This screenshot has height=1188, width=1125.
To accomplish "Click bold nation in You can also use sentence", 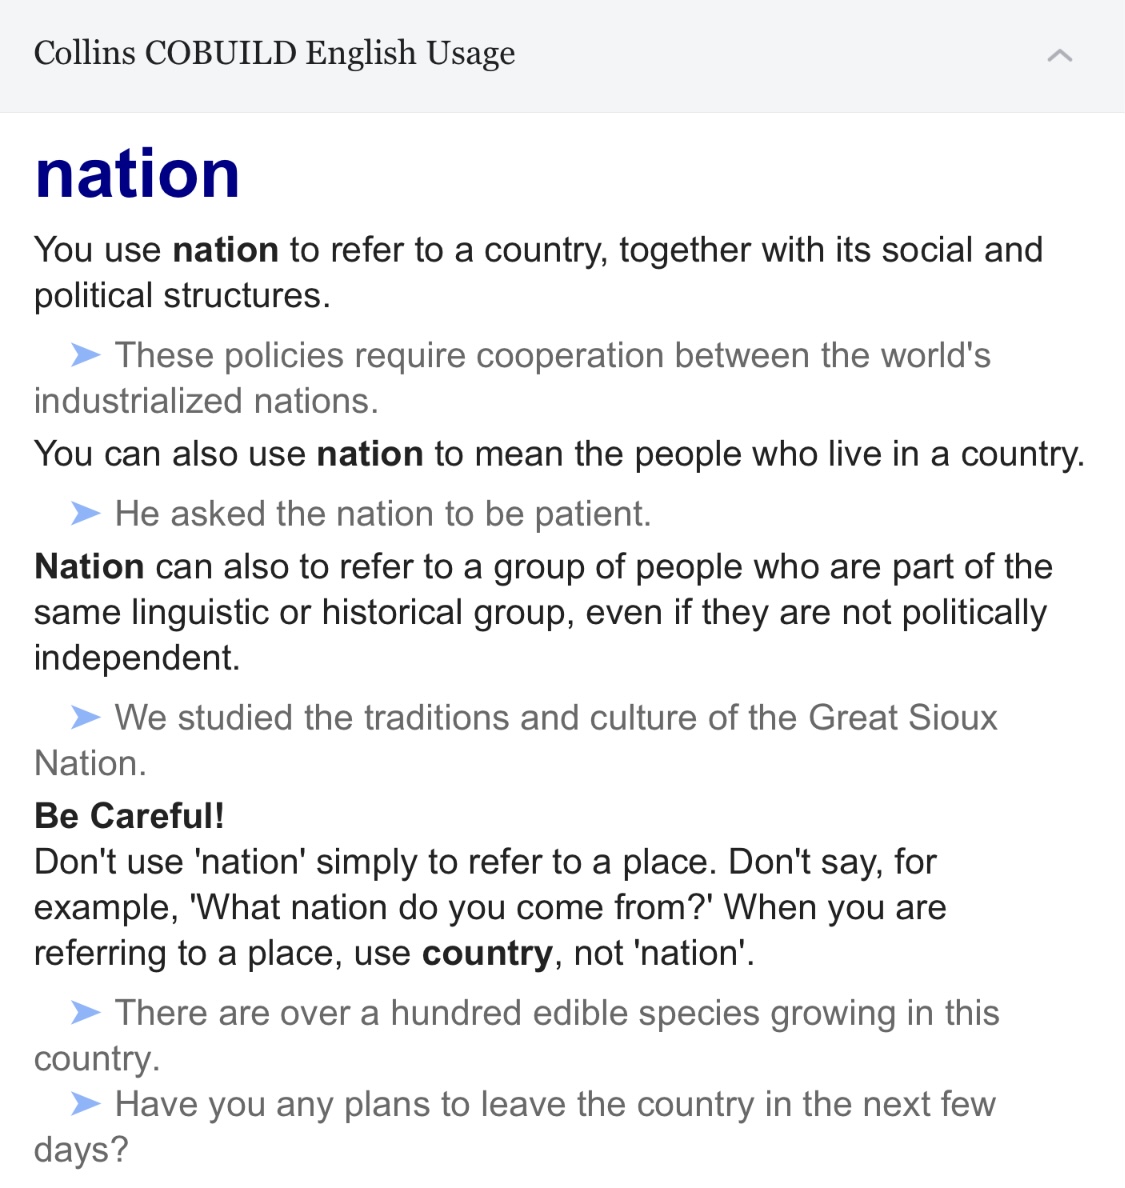I will (x=370, y=455).
